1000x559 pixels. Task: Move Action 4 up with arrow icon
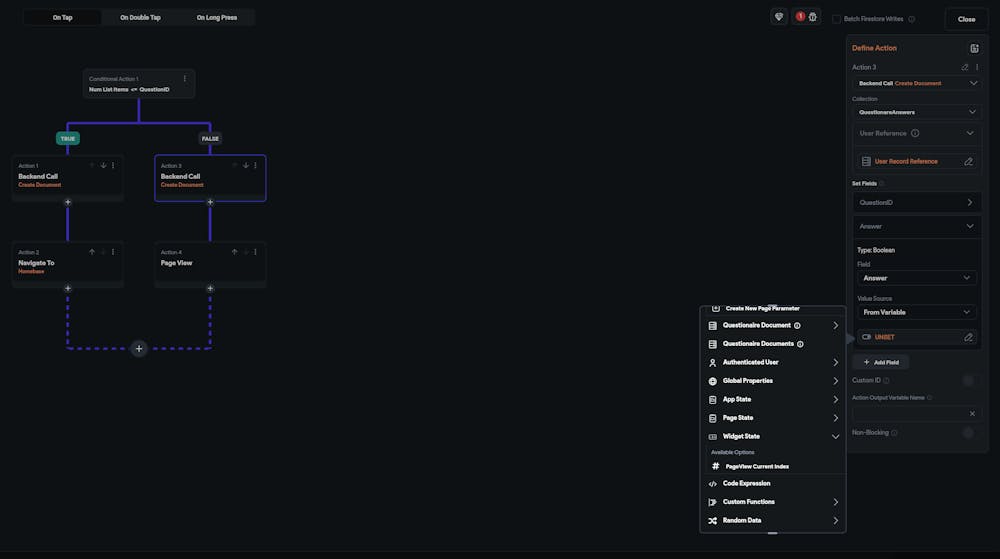pyautogui.click(x=234, y=252)
